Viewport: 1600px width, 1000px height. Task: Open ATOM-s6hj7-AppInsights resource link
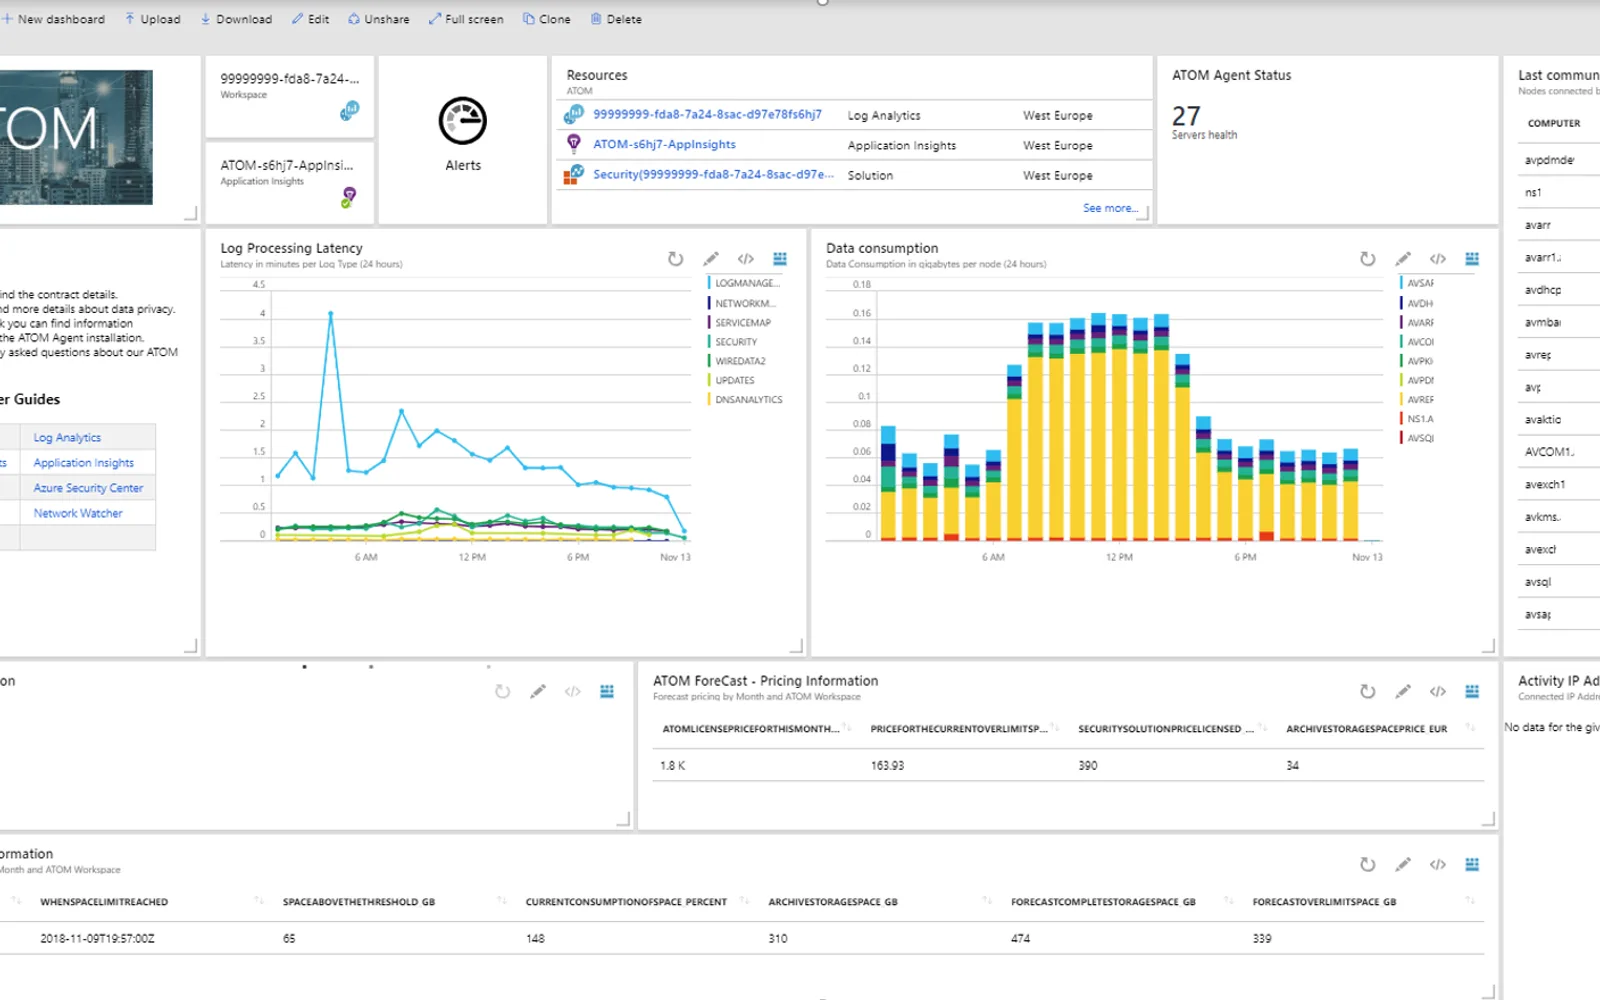point(664,145)
